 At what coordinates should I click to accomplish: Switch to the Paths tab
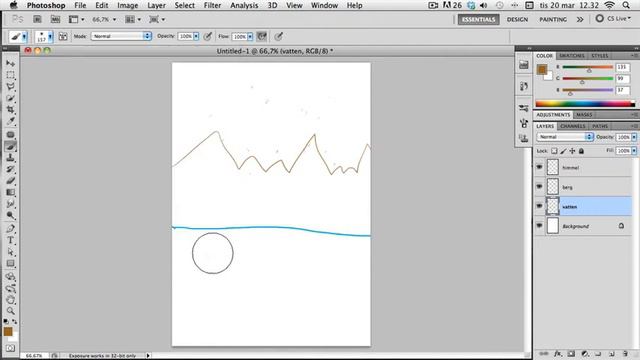click(x=600, y=126)
